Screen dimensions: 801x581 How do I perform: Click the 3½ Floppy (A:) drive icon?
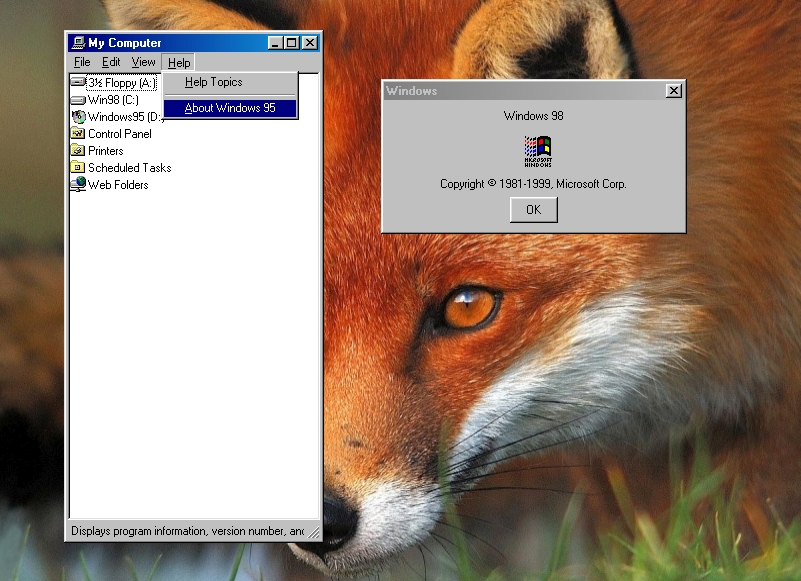[78, 82]
